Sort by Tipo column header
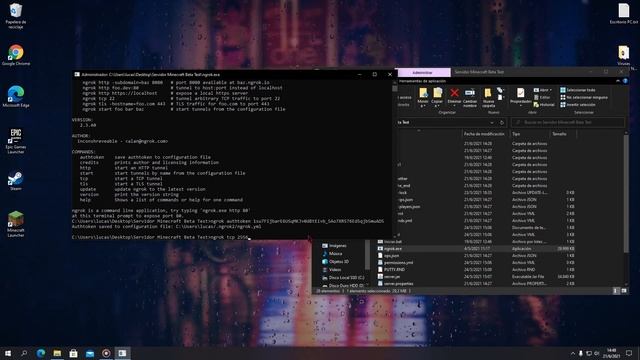Screen dimensions: 640x360 (529, 134)
